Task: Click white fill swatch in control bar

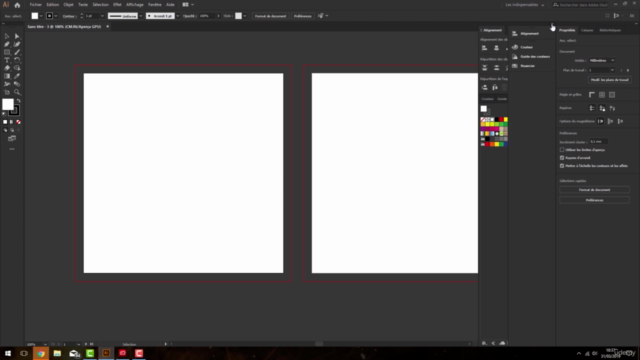Action: [35, 16]
